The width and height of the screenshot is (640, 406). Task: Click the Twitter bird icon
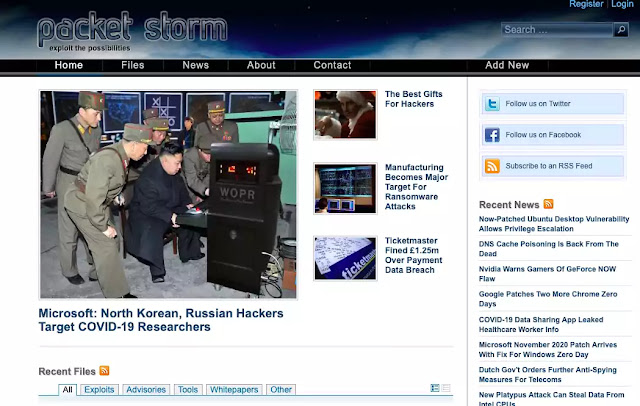[x=492, y=104]
